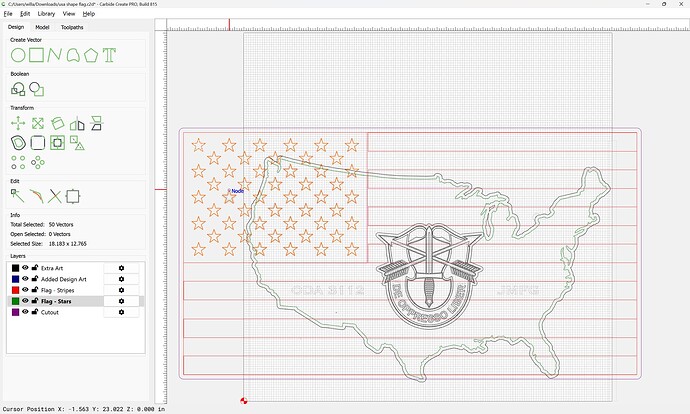The image size is (690, 414).
Task: Open the Circular Array tool
Action: [x=38, y=162]
